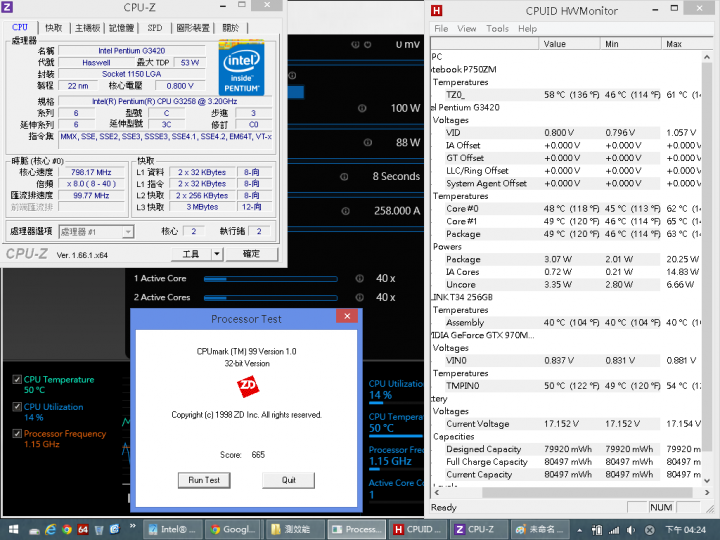The height and width of the screenshot is (540, 720).
Task: Click the Min column header in HWMonitor
Action: [630, 44]
